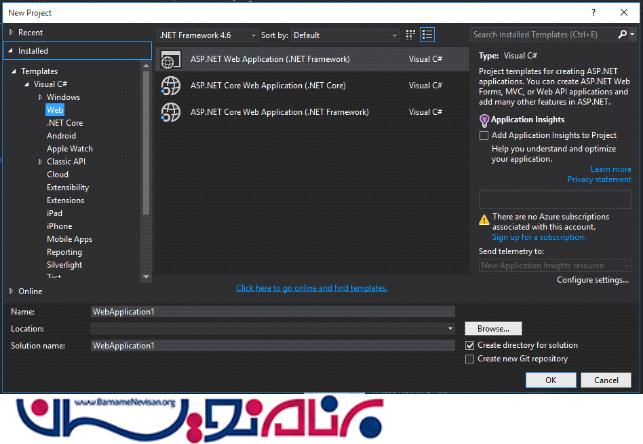The width and height of the screenshot is (643, 444).
Task: Click the Application Insights lightbulb icon
Action: pyautogui.click(x=484, y=121)
